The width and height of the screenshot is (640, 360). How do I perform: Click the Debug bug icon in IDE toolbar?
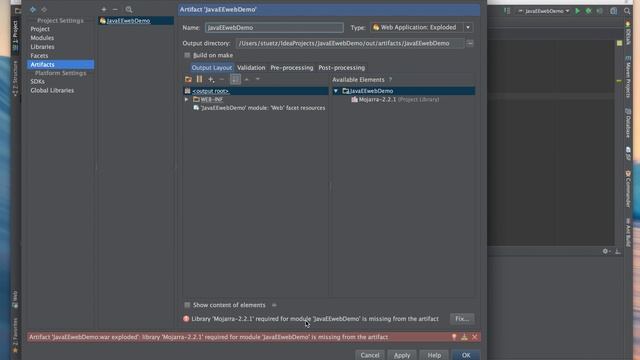pos(588,11)
